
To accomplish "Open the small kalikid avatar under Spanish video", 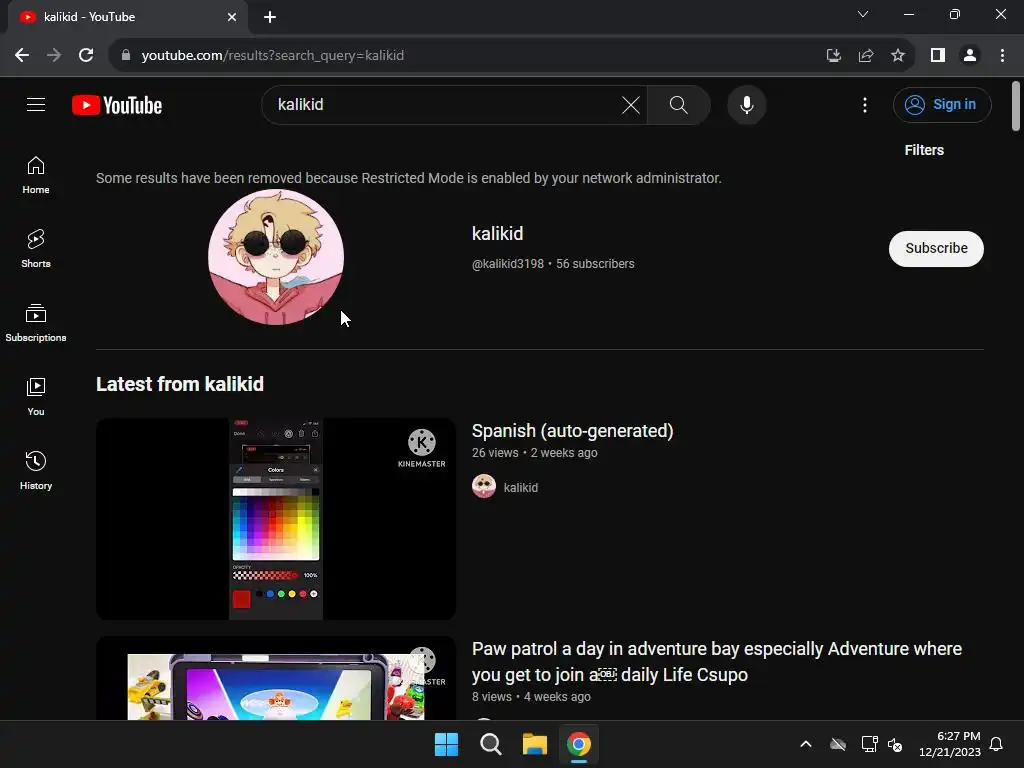I will tap(484, 487).
